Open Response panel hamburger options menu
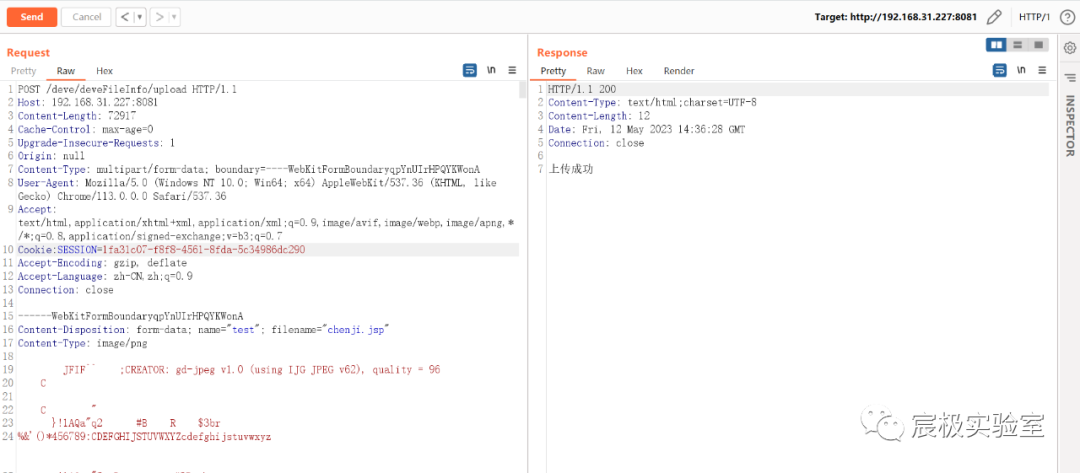The image size is (1080, 473). click(1041, 71)
